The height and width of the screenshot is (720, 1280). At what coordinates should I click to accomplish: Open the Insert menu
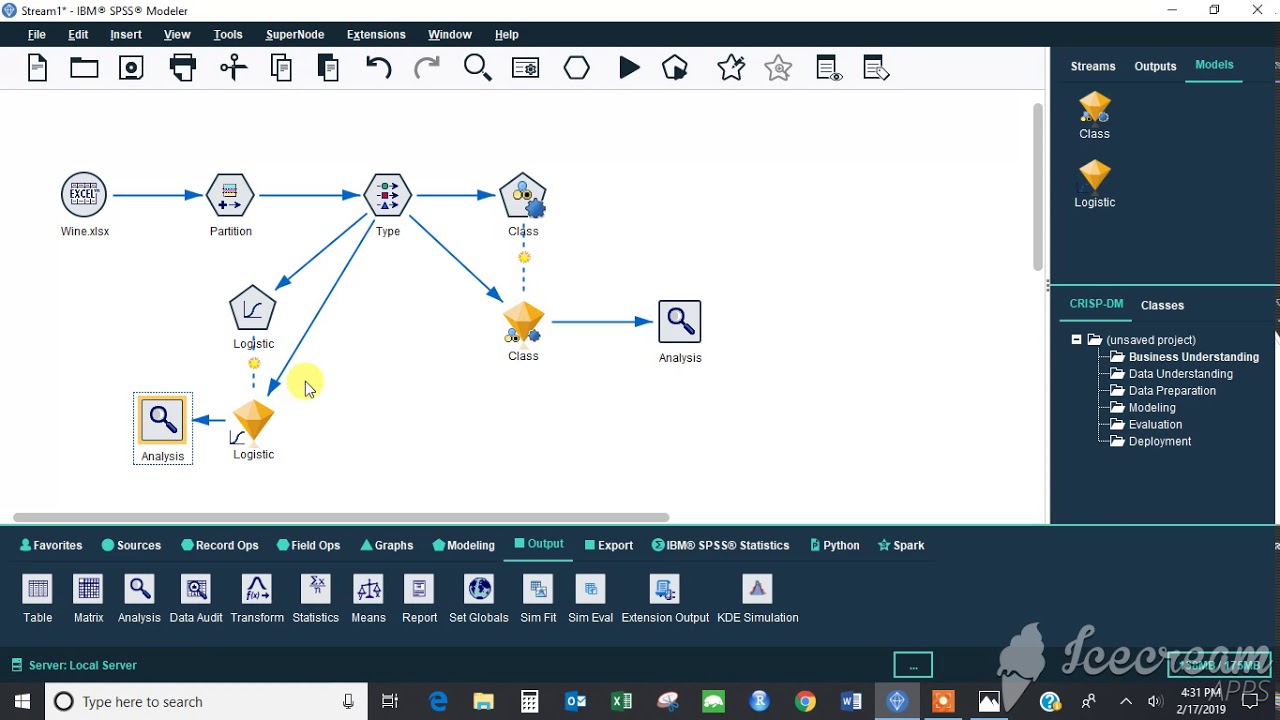126,34
